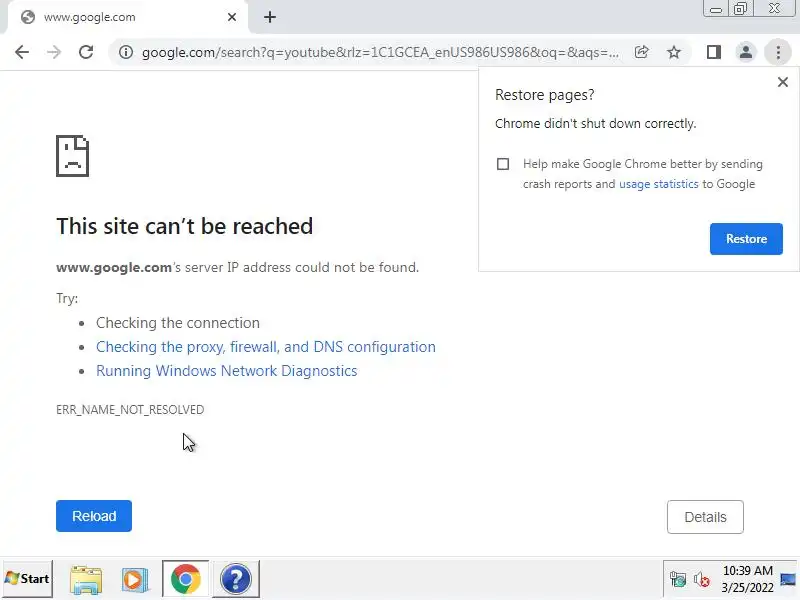Screen dimensions: 800x600
Task: Switch to Chrome in the taskbar
Action: (186, 579)
